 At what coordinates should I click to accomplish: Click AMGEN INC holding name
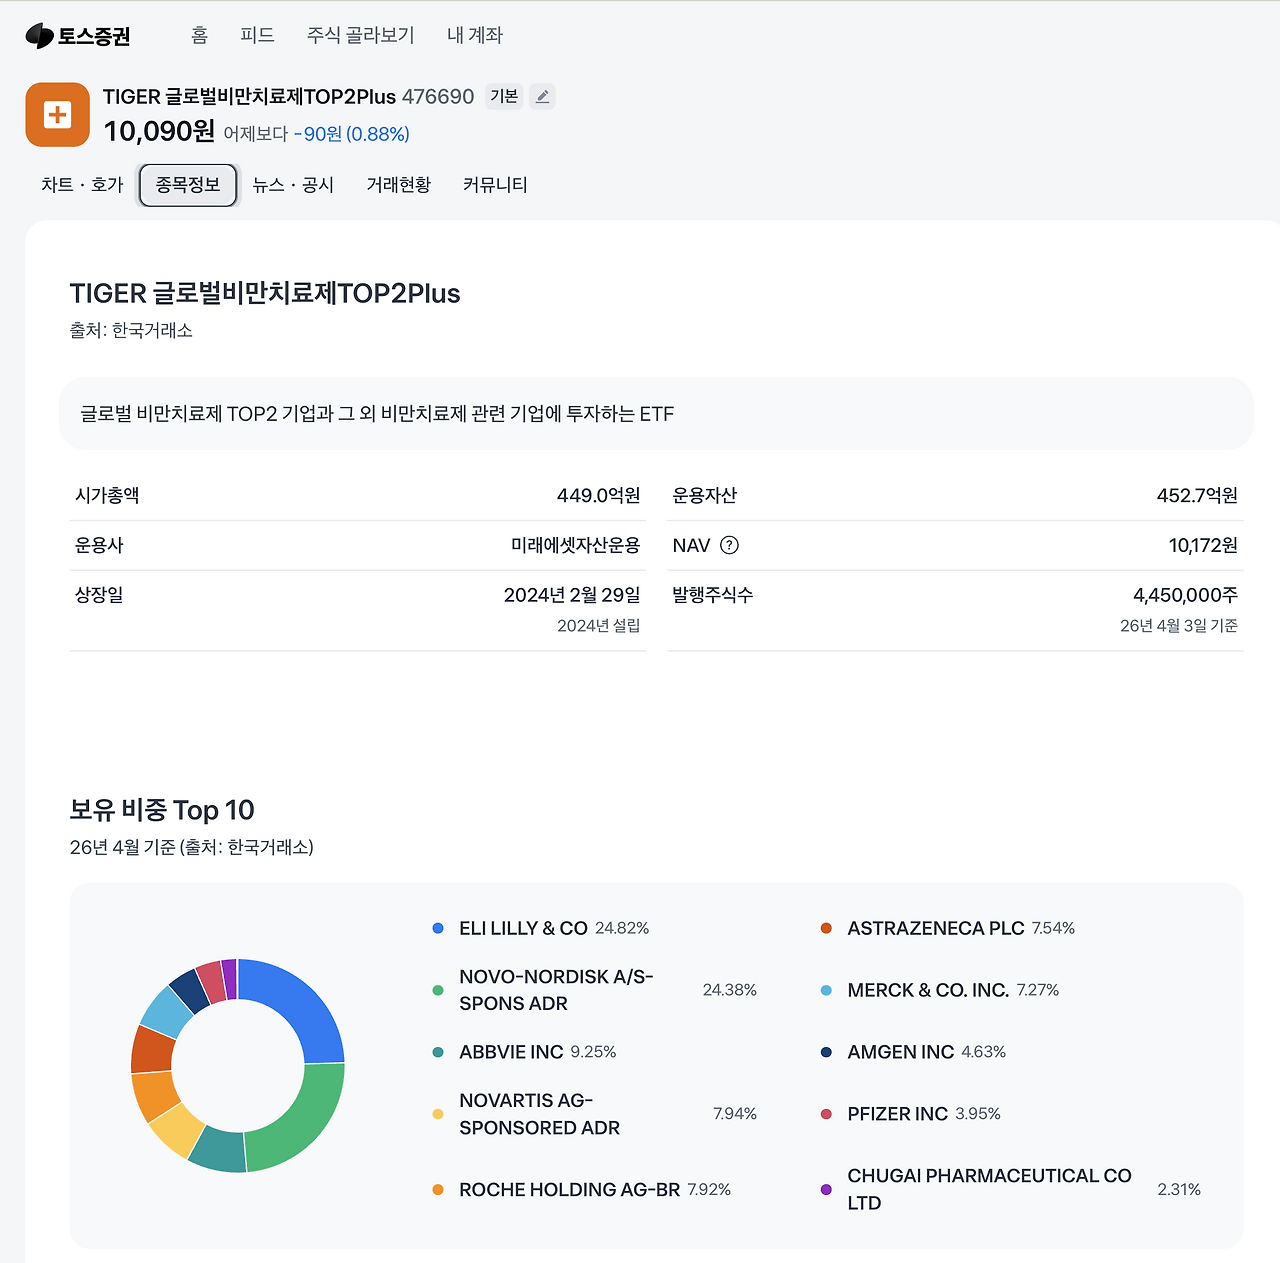coord(901,1052)
